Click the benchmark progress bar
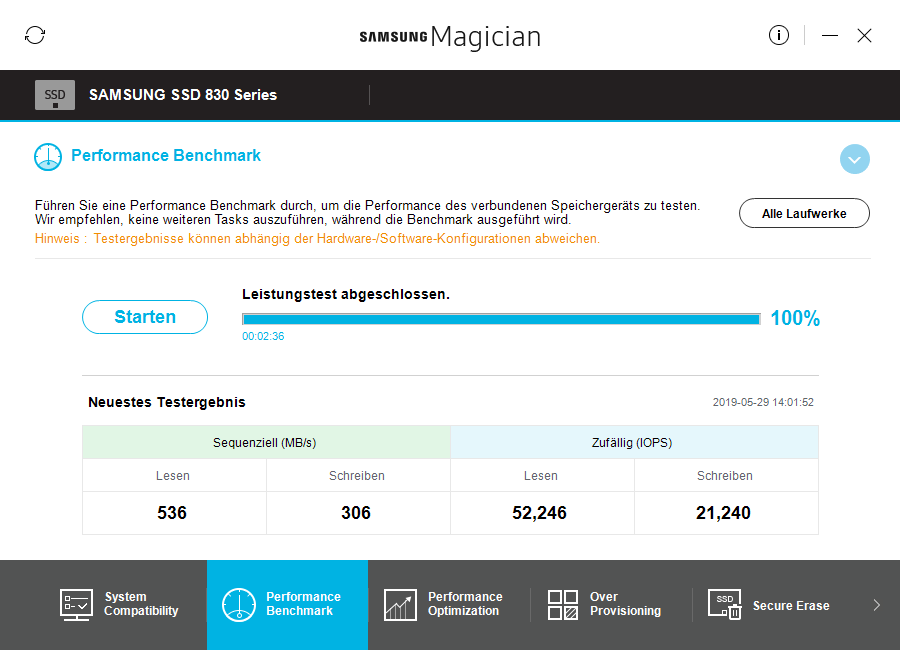The height and width of the screenshot is (650, 900). coord(501,319)
